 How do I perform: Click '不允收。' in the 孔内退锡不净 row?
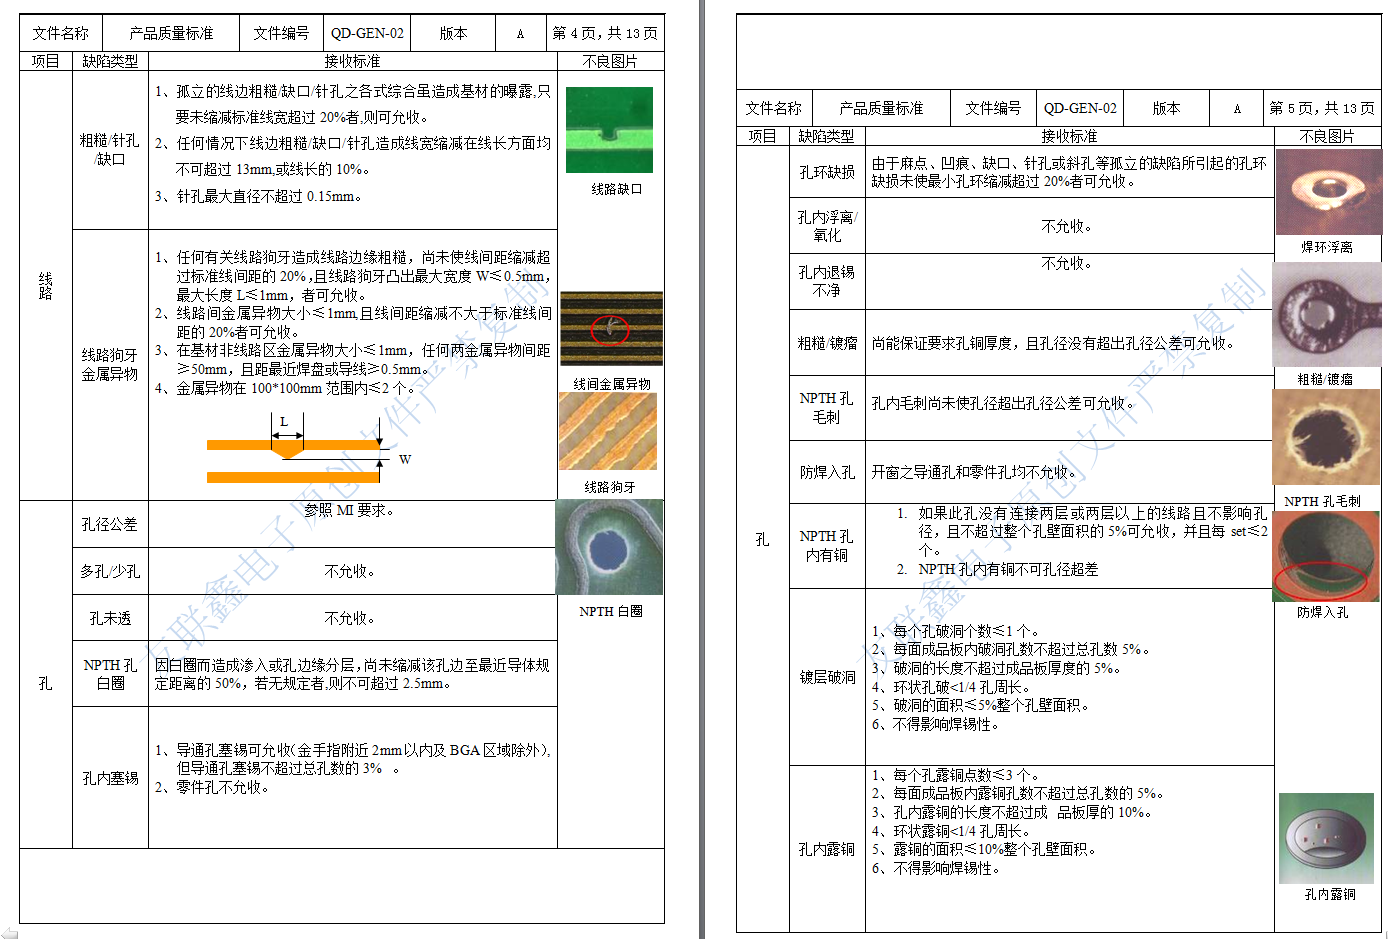click(x=1068, y=263)
